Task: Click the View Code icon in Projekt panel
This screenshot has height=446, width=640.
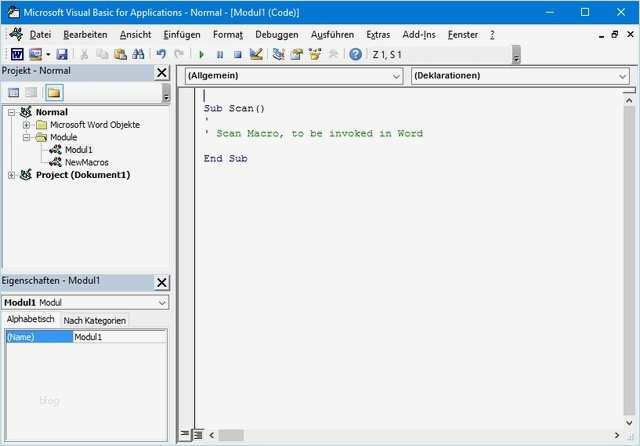Action: point(14,92)
